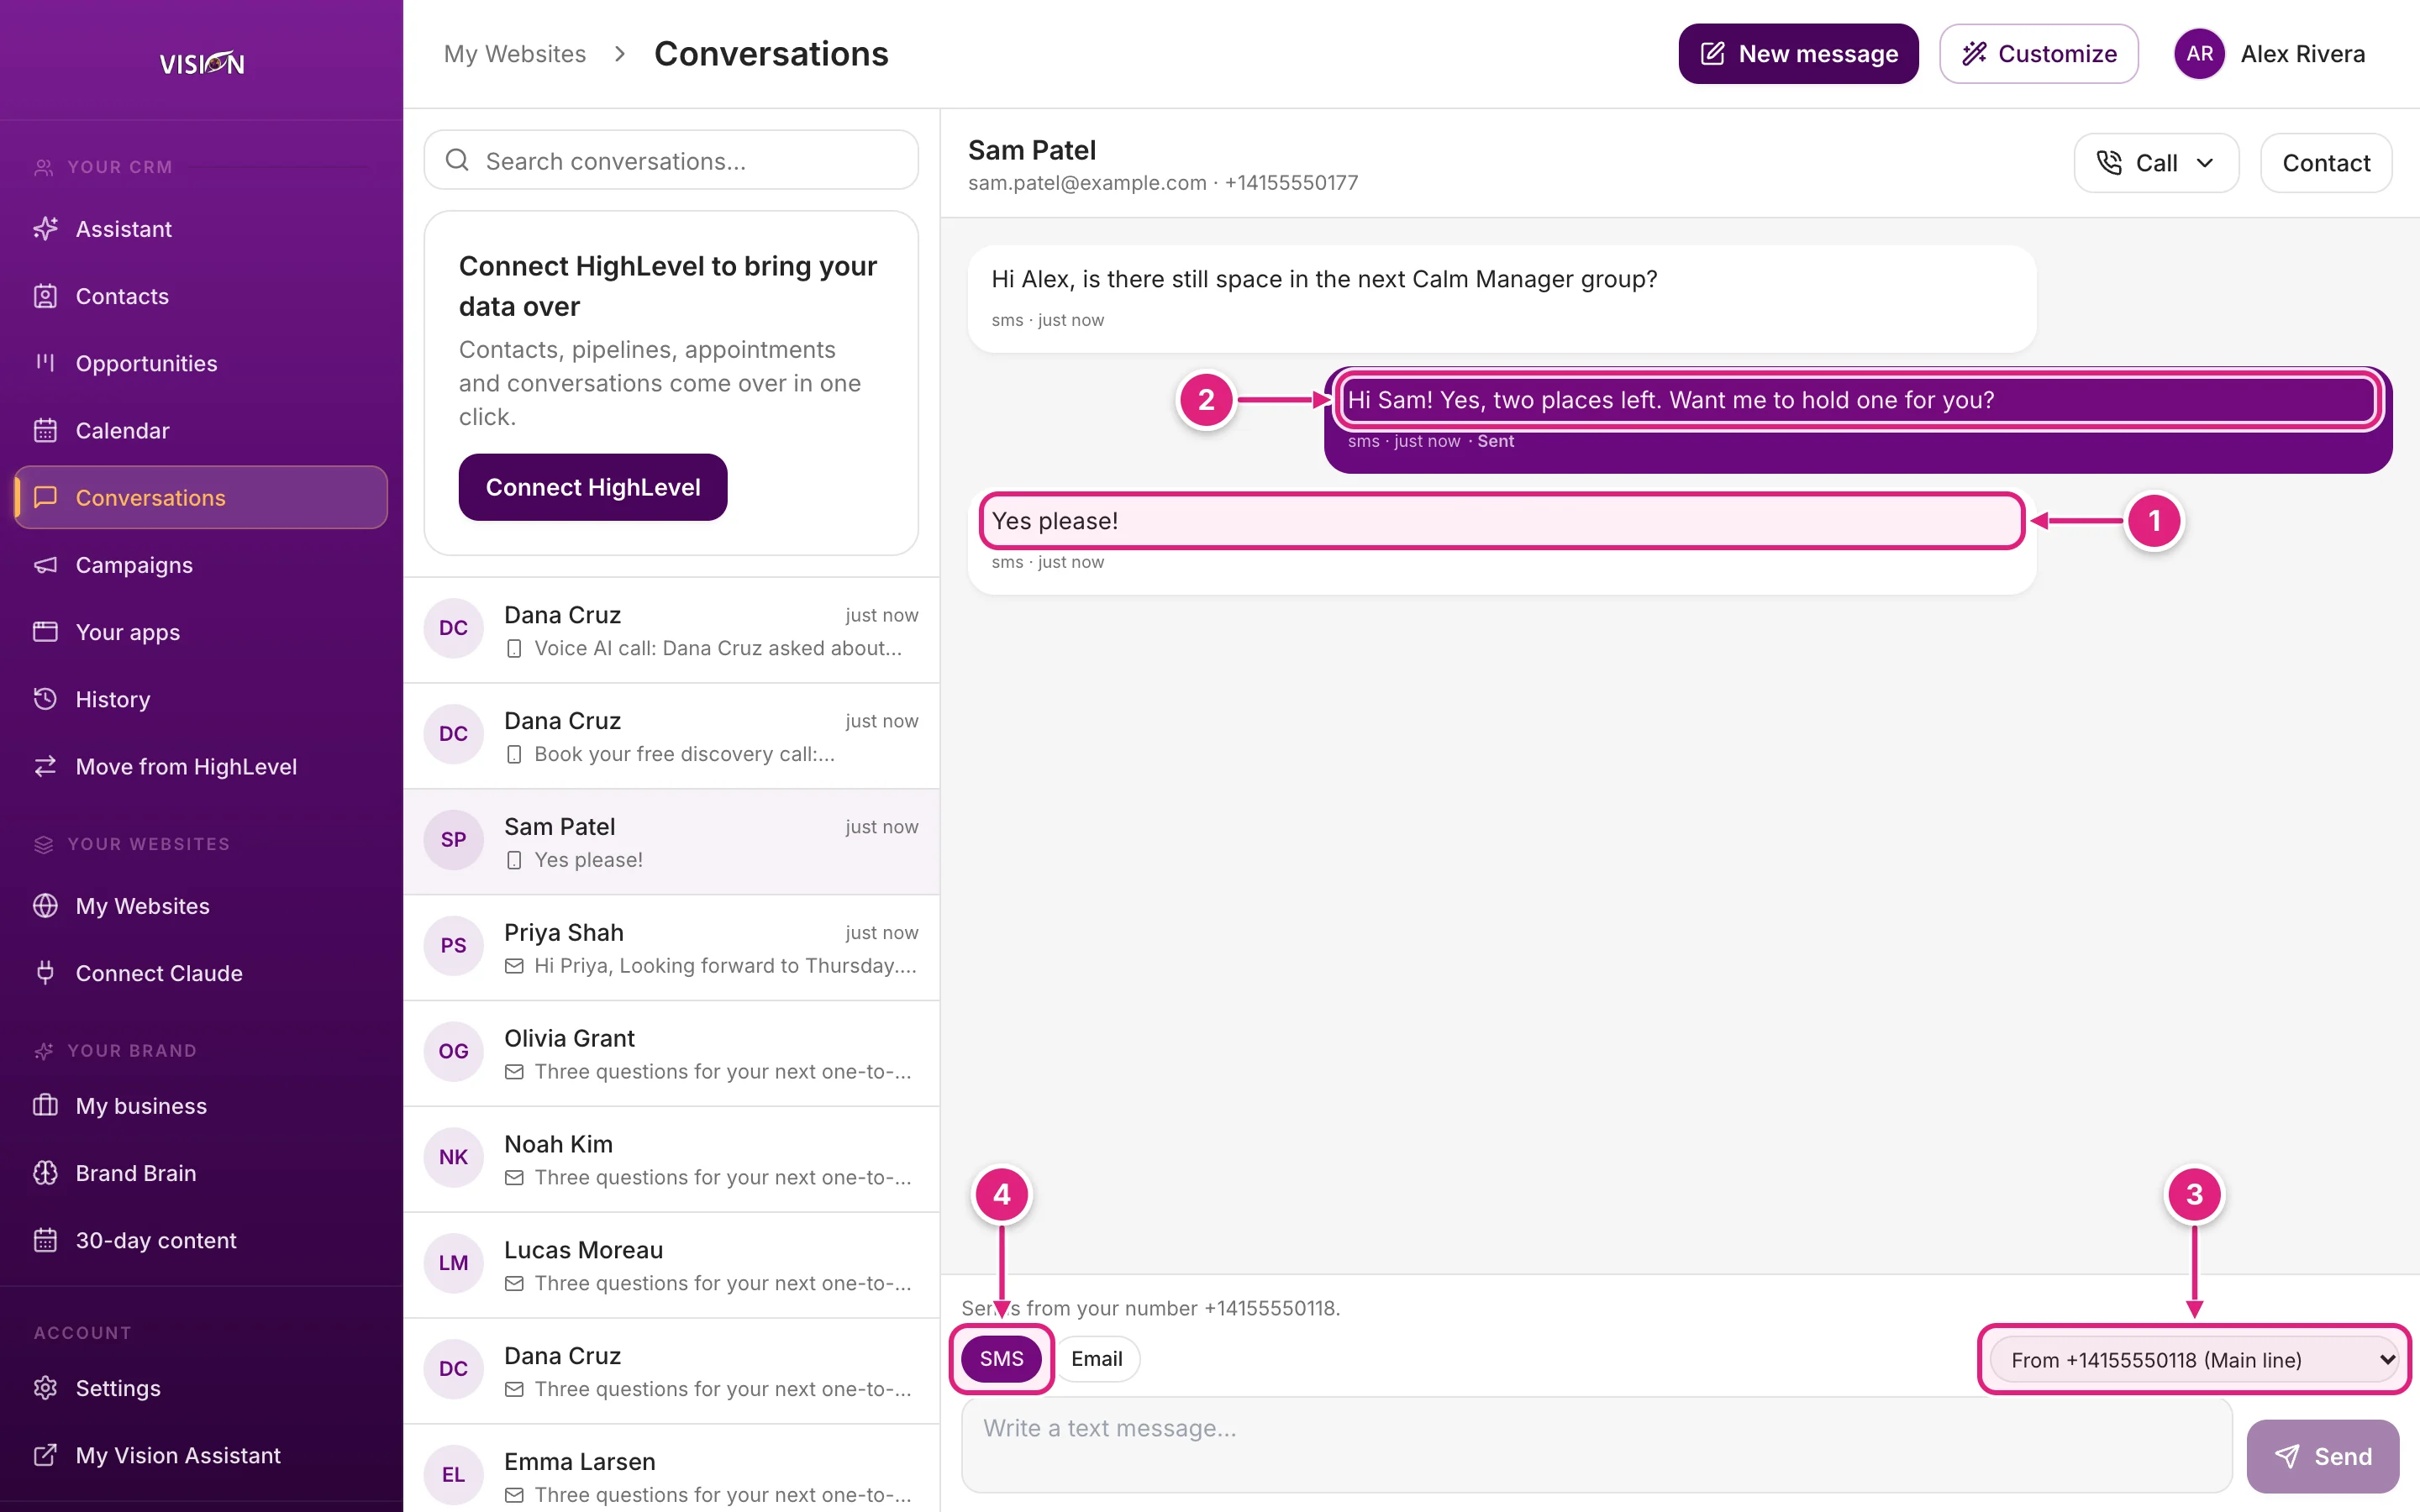Image resolution: width=2420 pixels, height=1512 pixels.
Task: Switch the composer to Email
Action: tap(1096, 1358)
